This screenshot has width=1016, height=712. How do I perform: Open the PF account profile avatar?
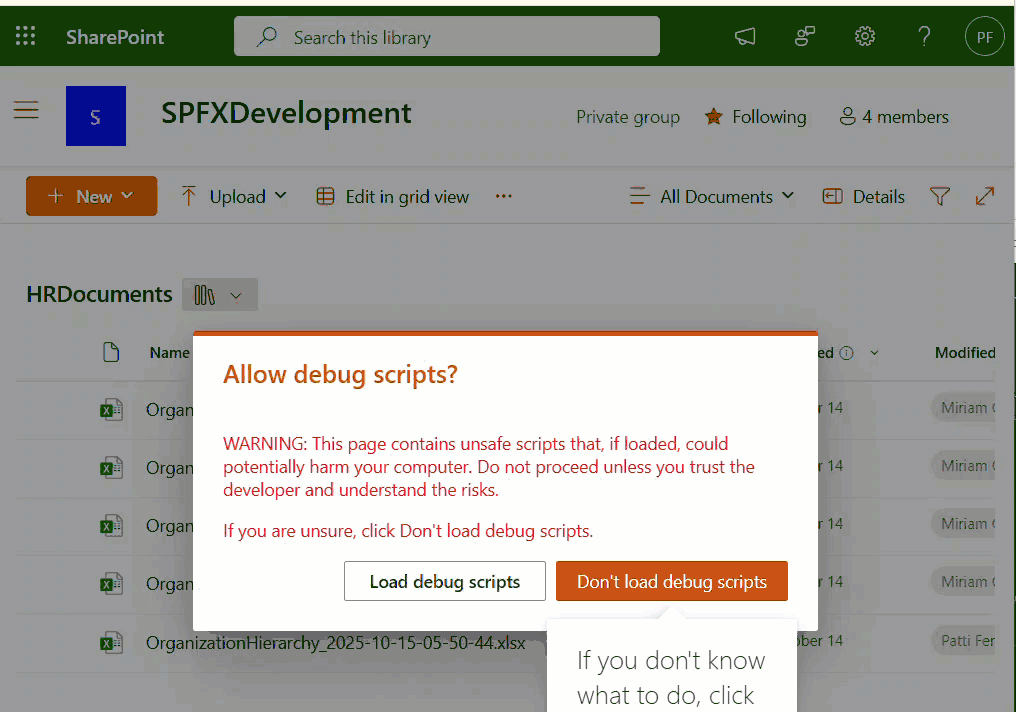(984, 36)
